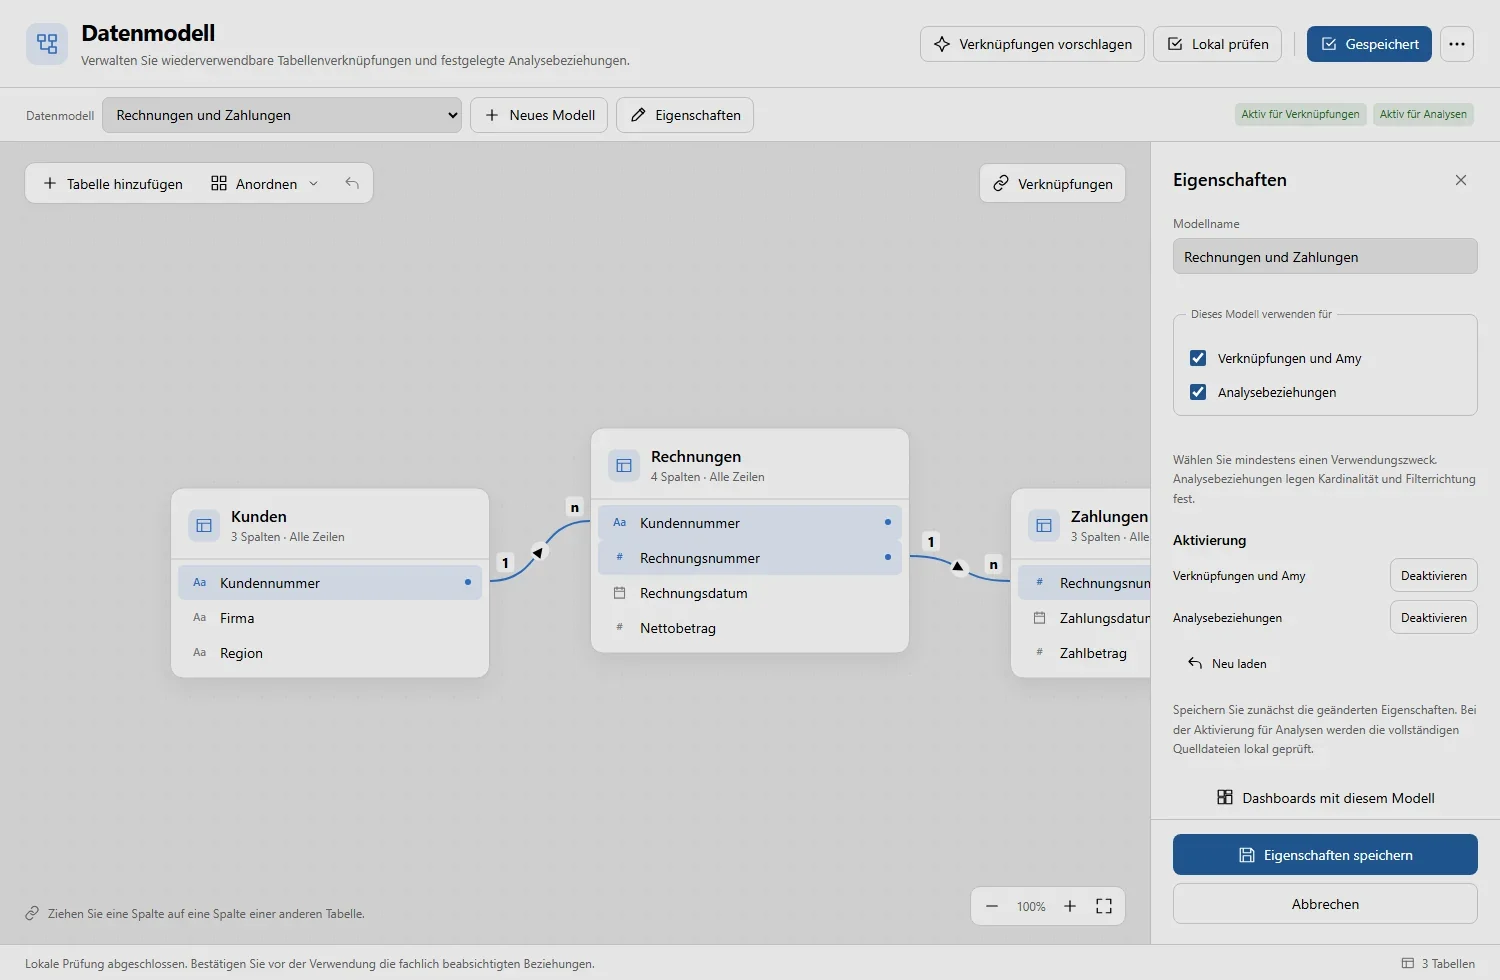Click text type icon of Firma column
The width and height of the screenshot is (1500, 980).
tap(199, 618)
